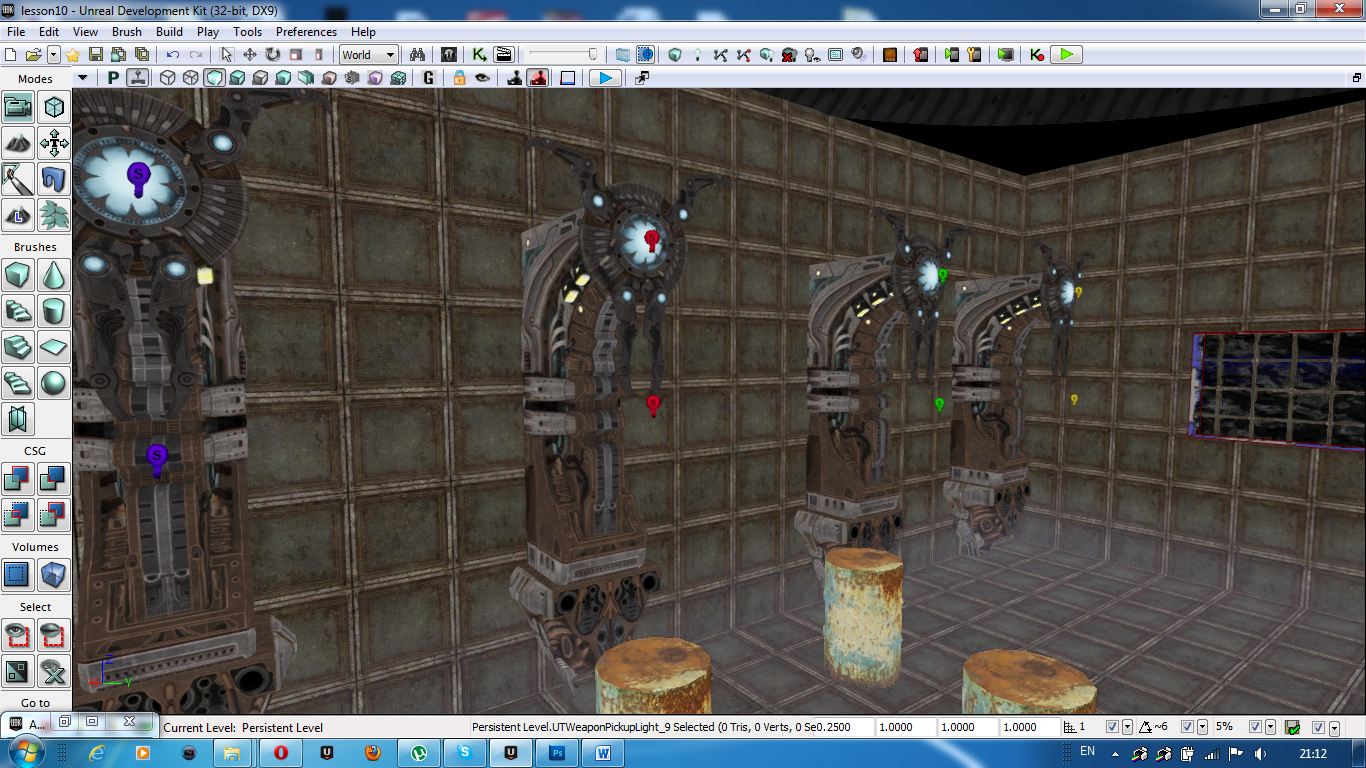Click Play in Viewport blue arrow

pyautogui.click(x=604, y=78)
